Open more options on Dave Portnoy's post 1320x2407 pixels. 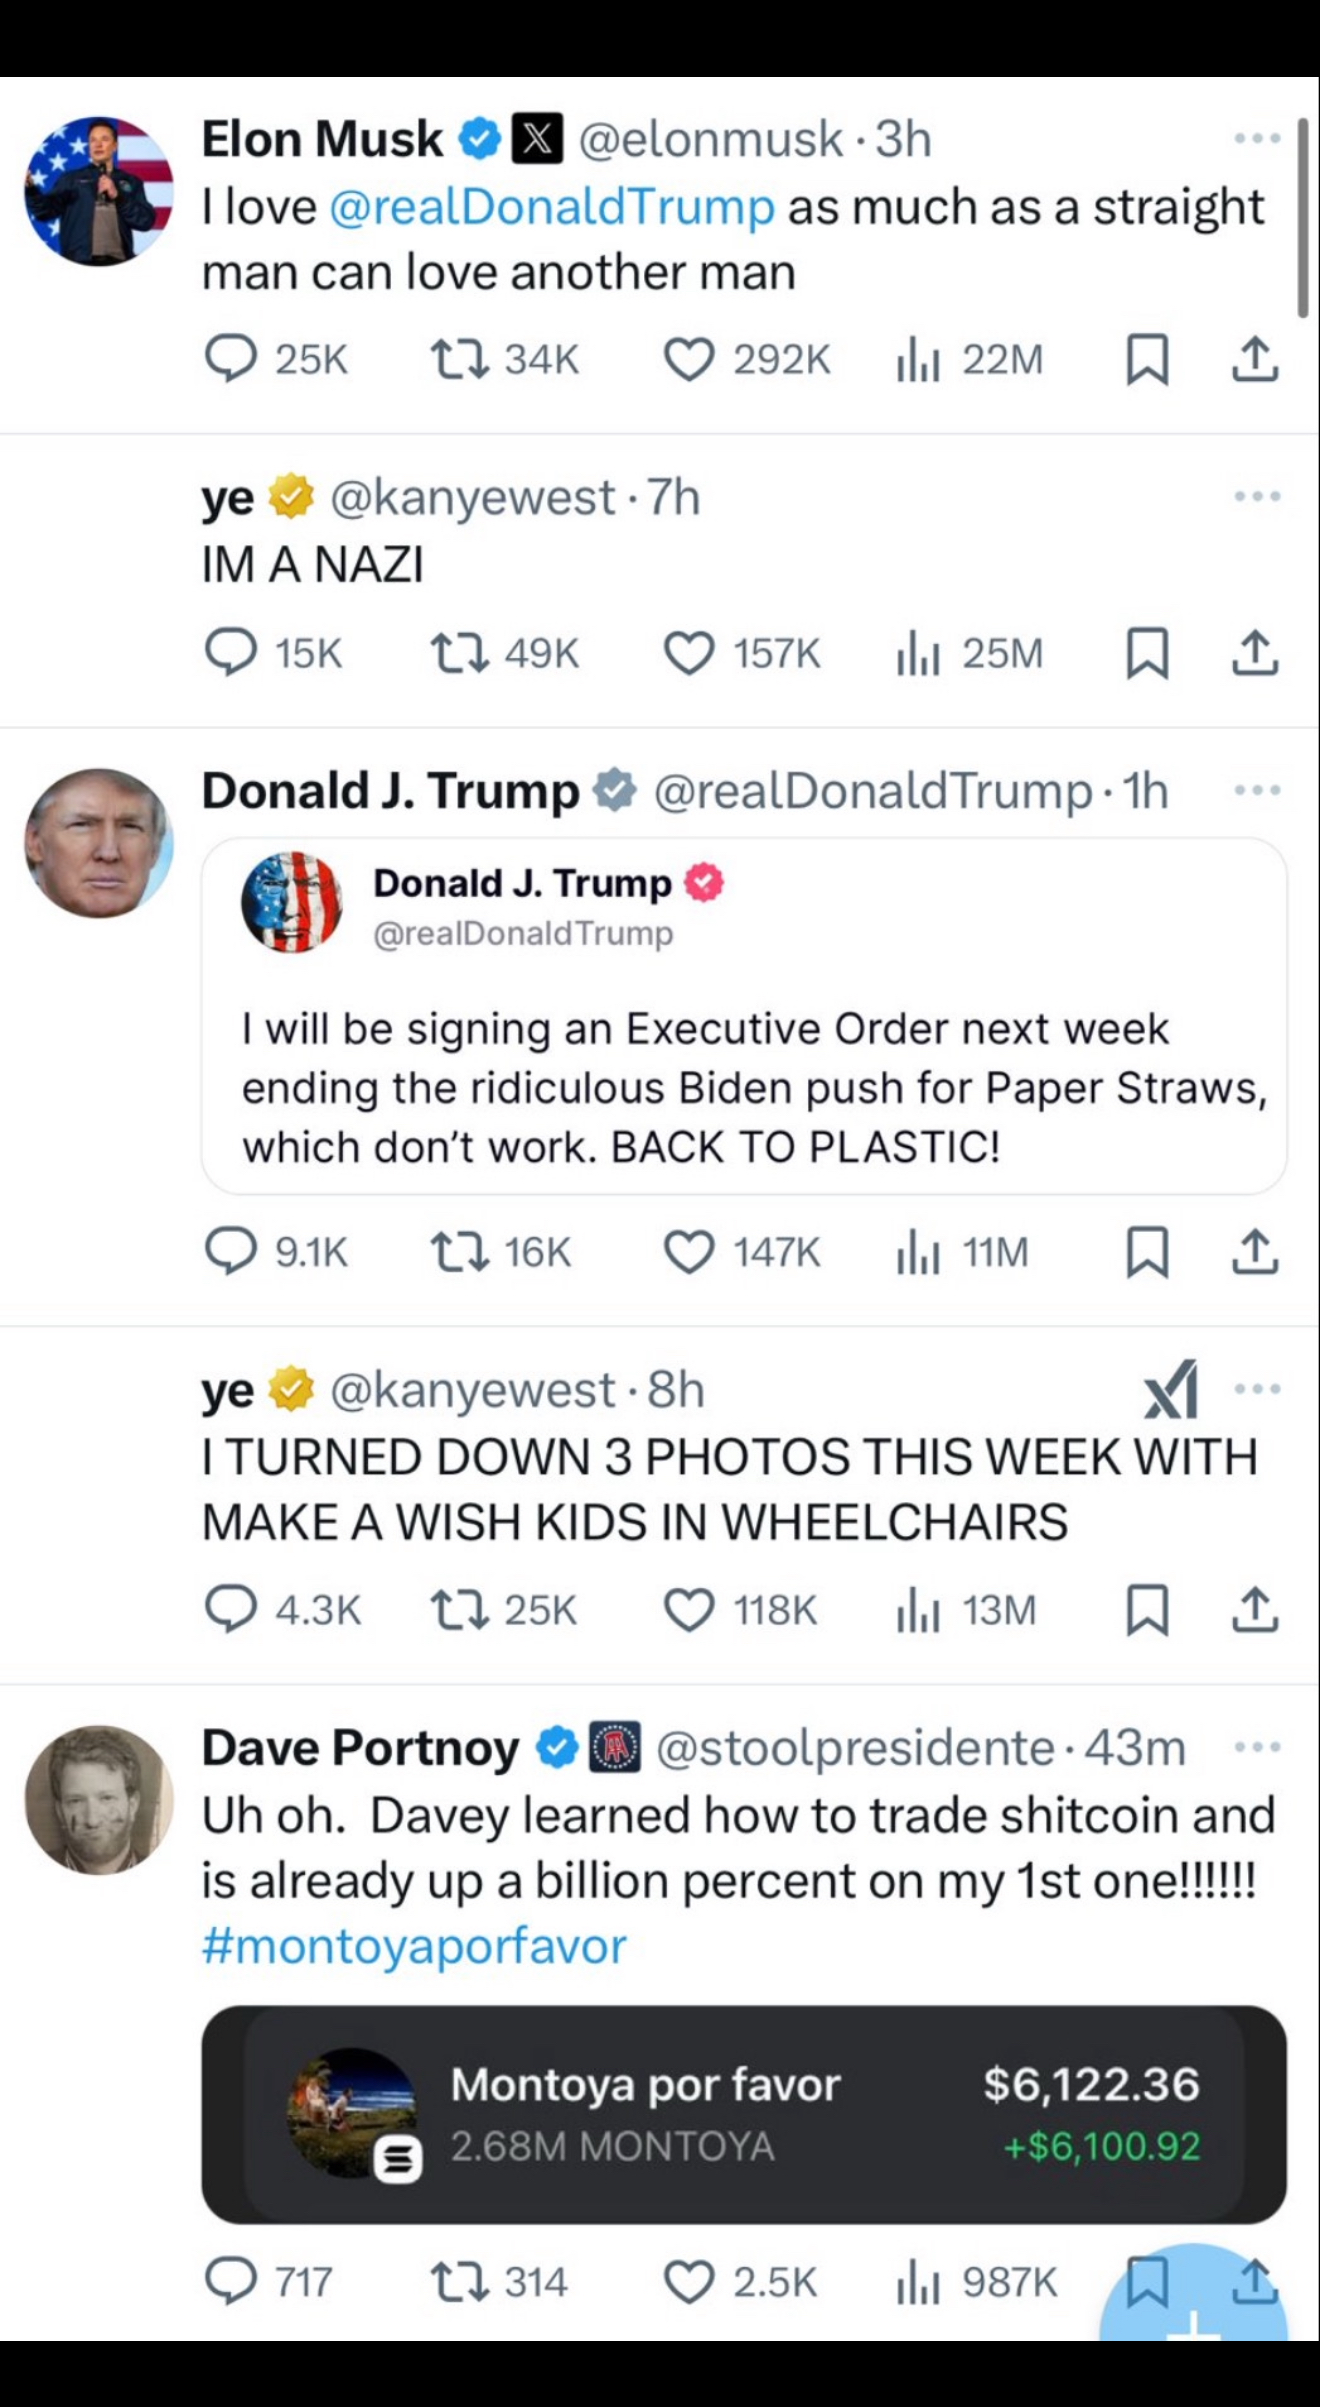pyautogui.click(x=1257, y=1747)
